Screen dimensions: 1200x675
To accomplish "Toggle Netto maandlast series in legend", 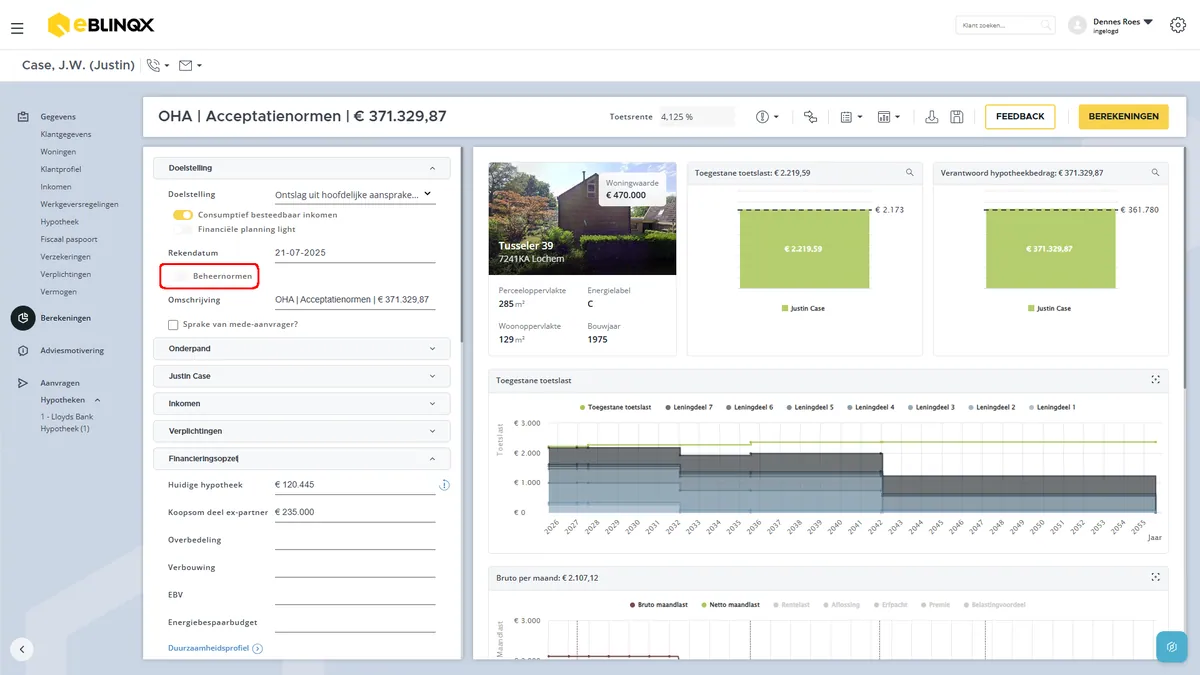I will (732, 605).
